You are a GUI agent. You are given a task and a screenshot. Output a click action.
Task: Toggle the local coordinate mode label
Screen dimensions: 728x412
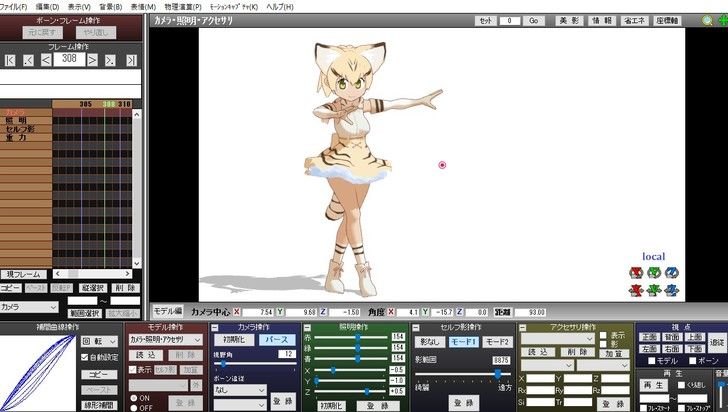(653, 256)
